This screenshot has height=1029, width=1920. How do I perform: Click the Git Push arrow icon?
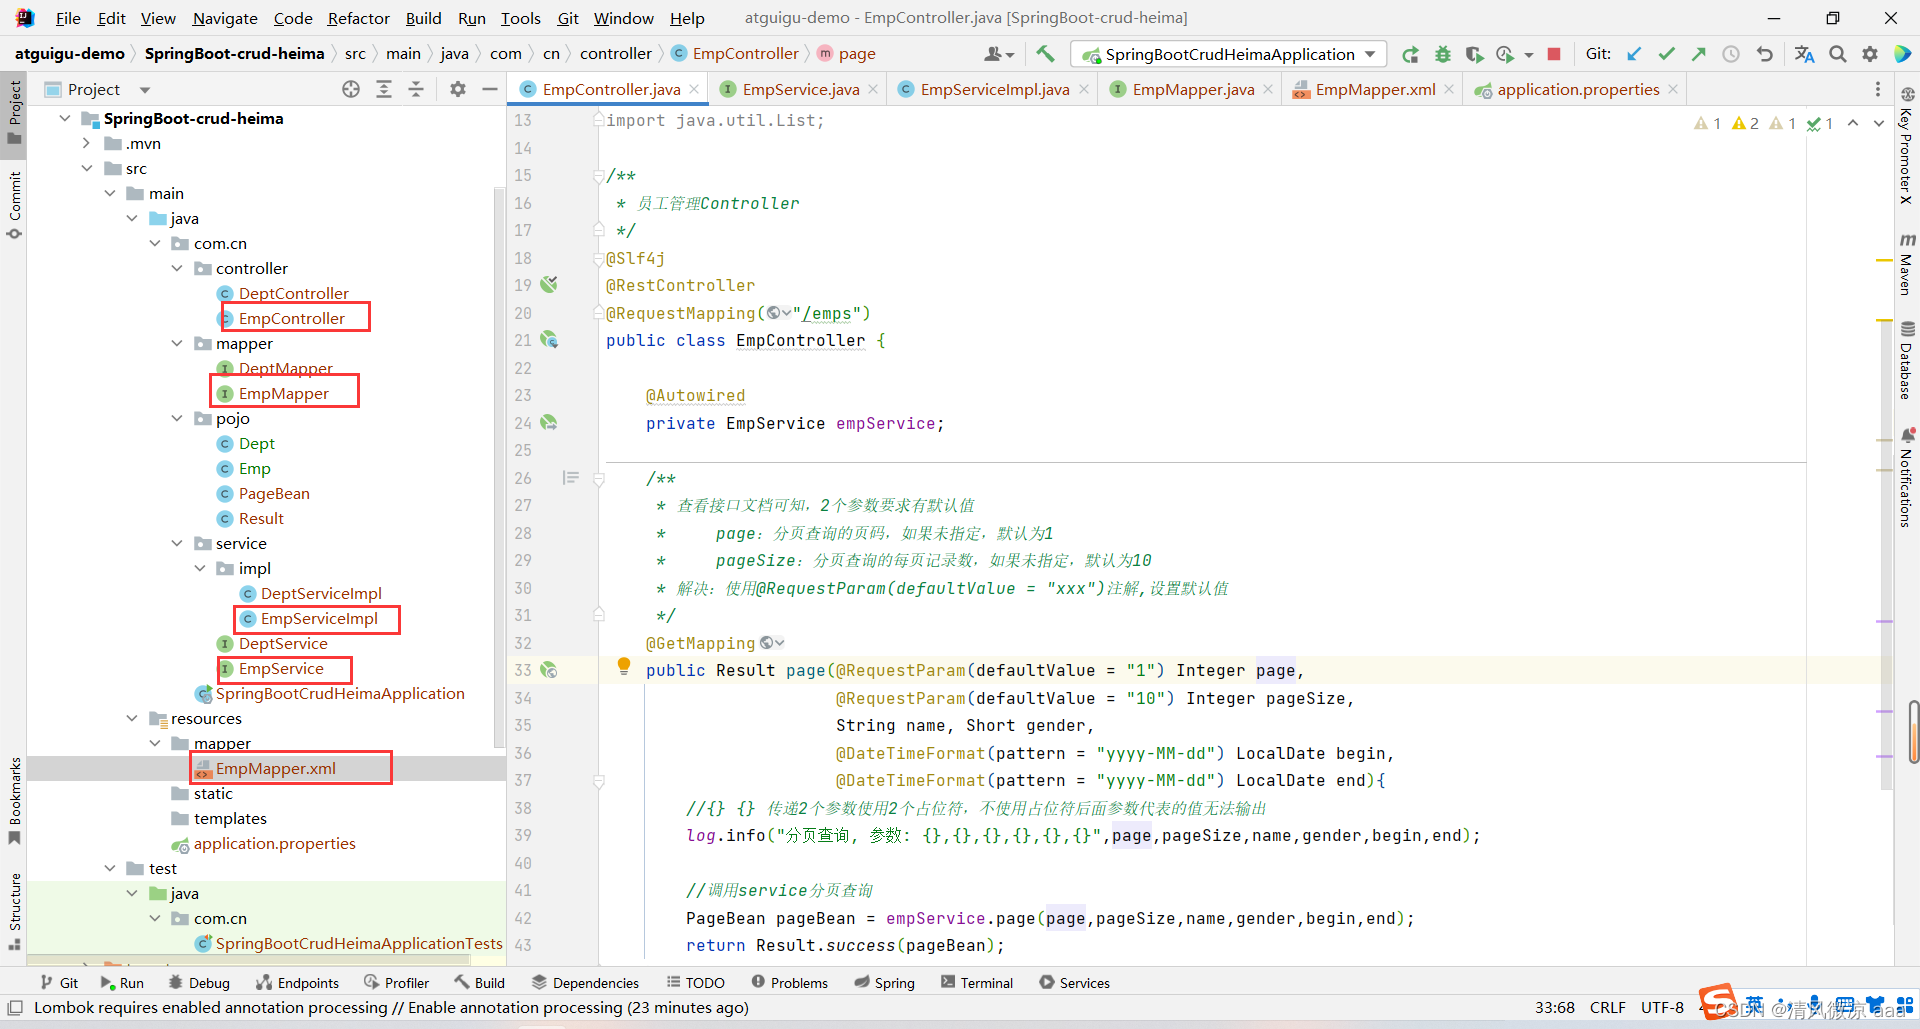click(1698, 54)
